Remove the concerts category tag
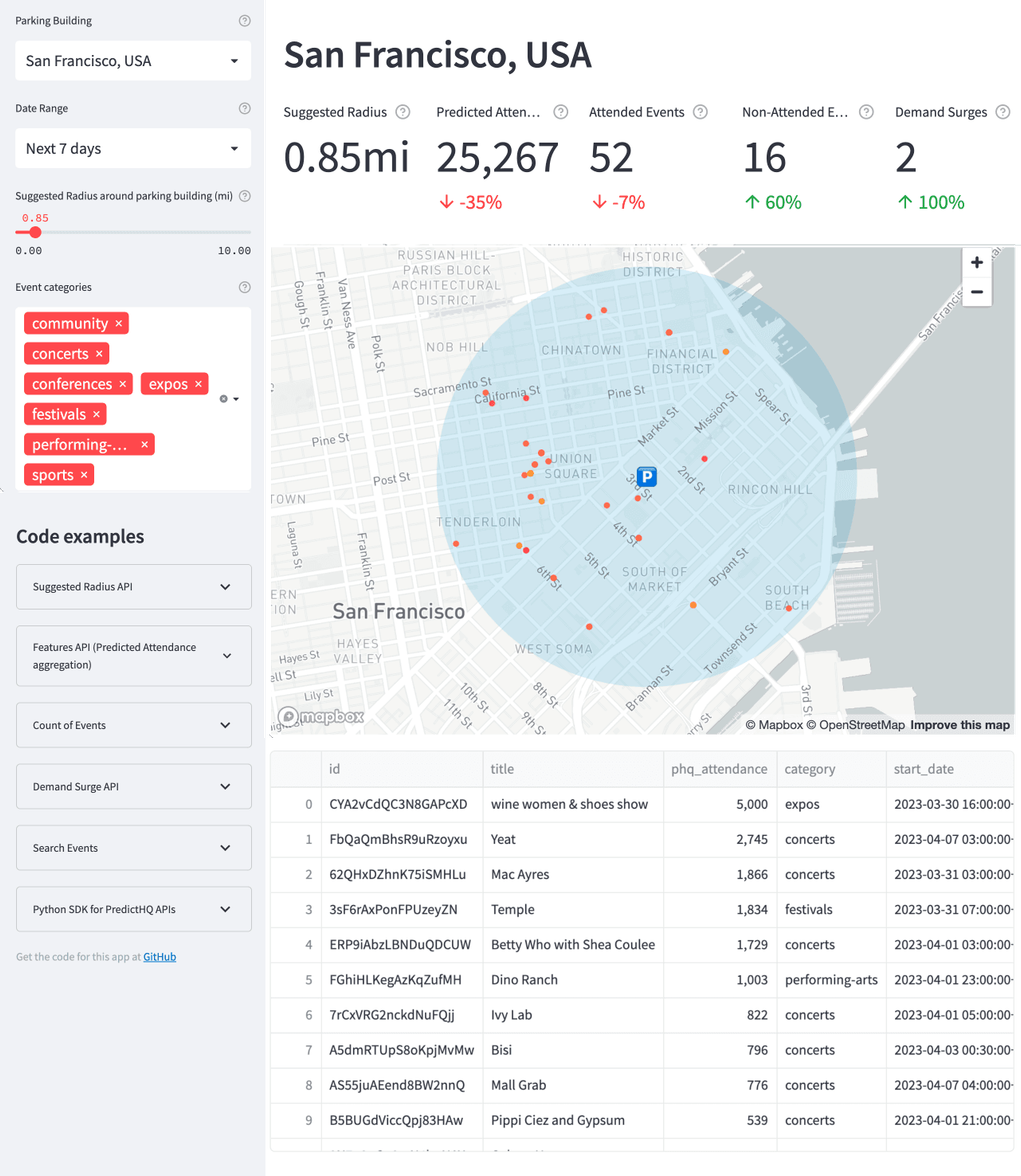This screenshot has height=1176, width=1021. (99, 354)
